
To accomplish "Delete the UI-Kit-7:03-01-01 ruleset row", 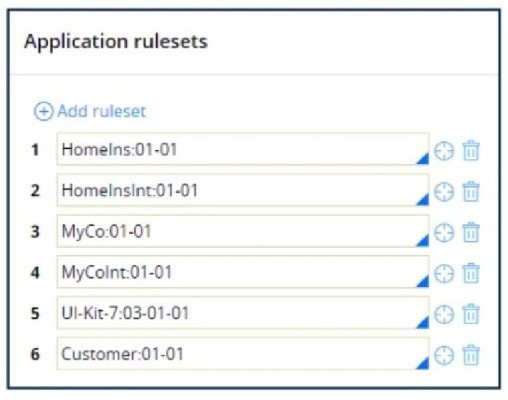I will [471, 314].
